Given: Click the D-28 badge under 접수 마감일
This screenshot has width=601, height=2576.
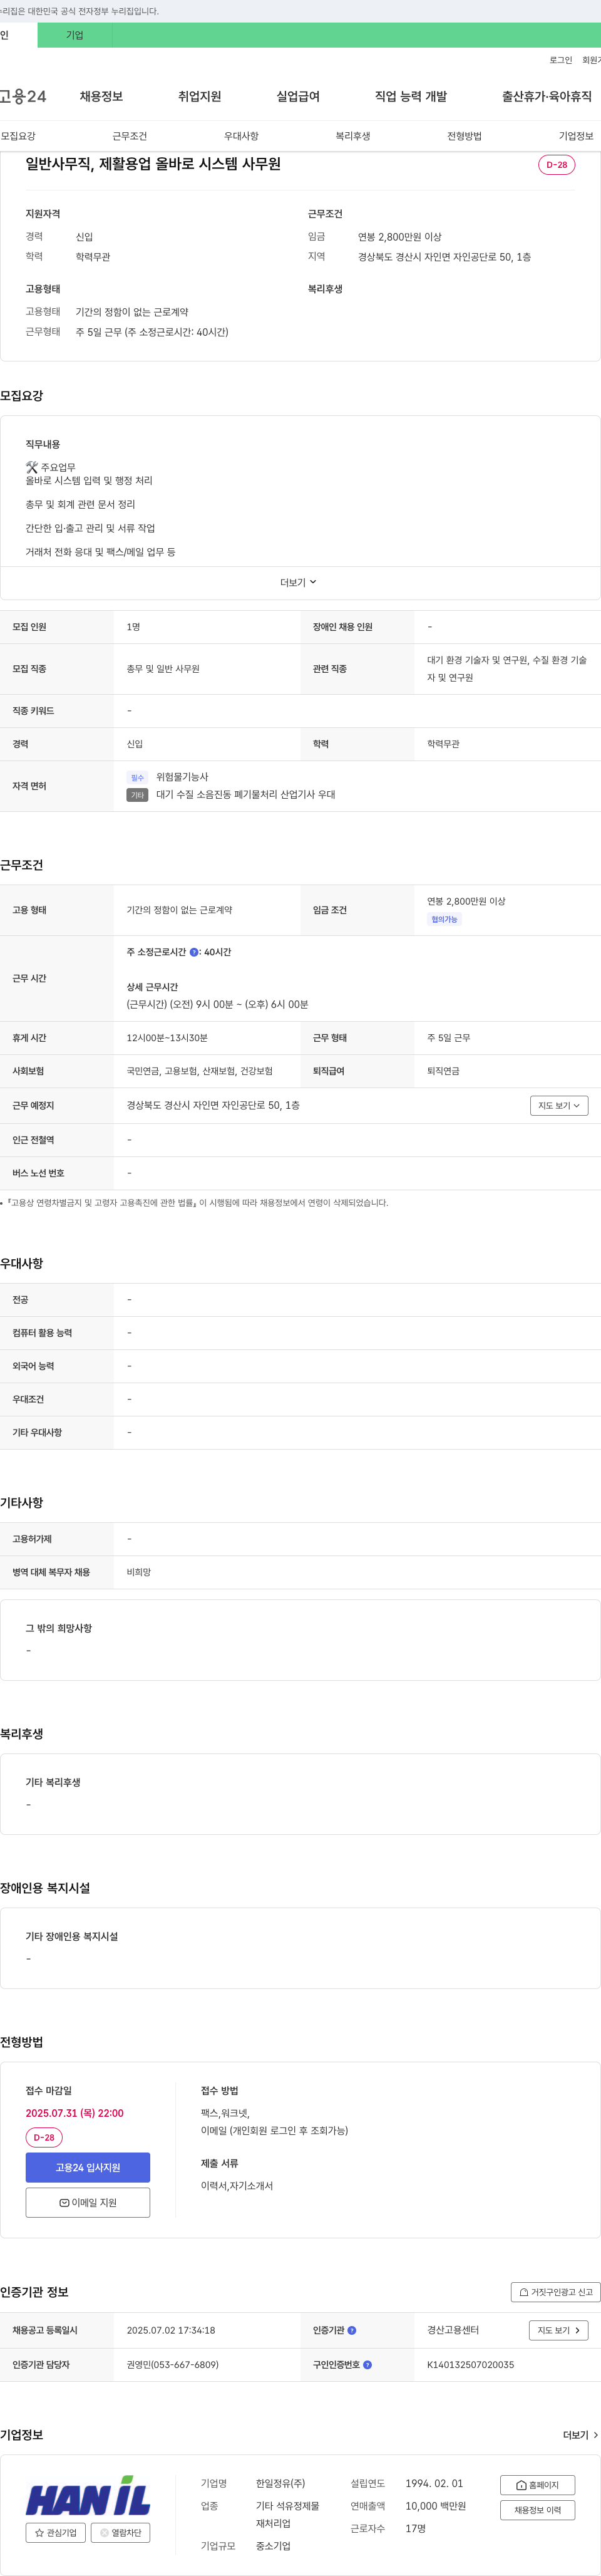Looking at the screenshot, I should point(44,2137).
